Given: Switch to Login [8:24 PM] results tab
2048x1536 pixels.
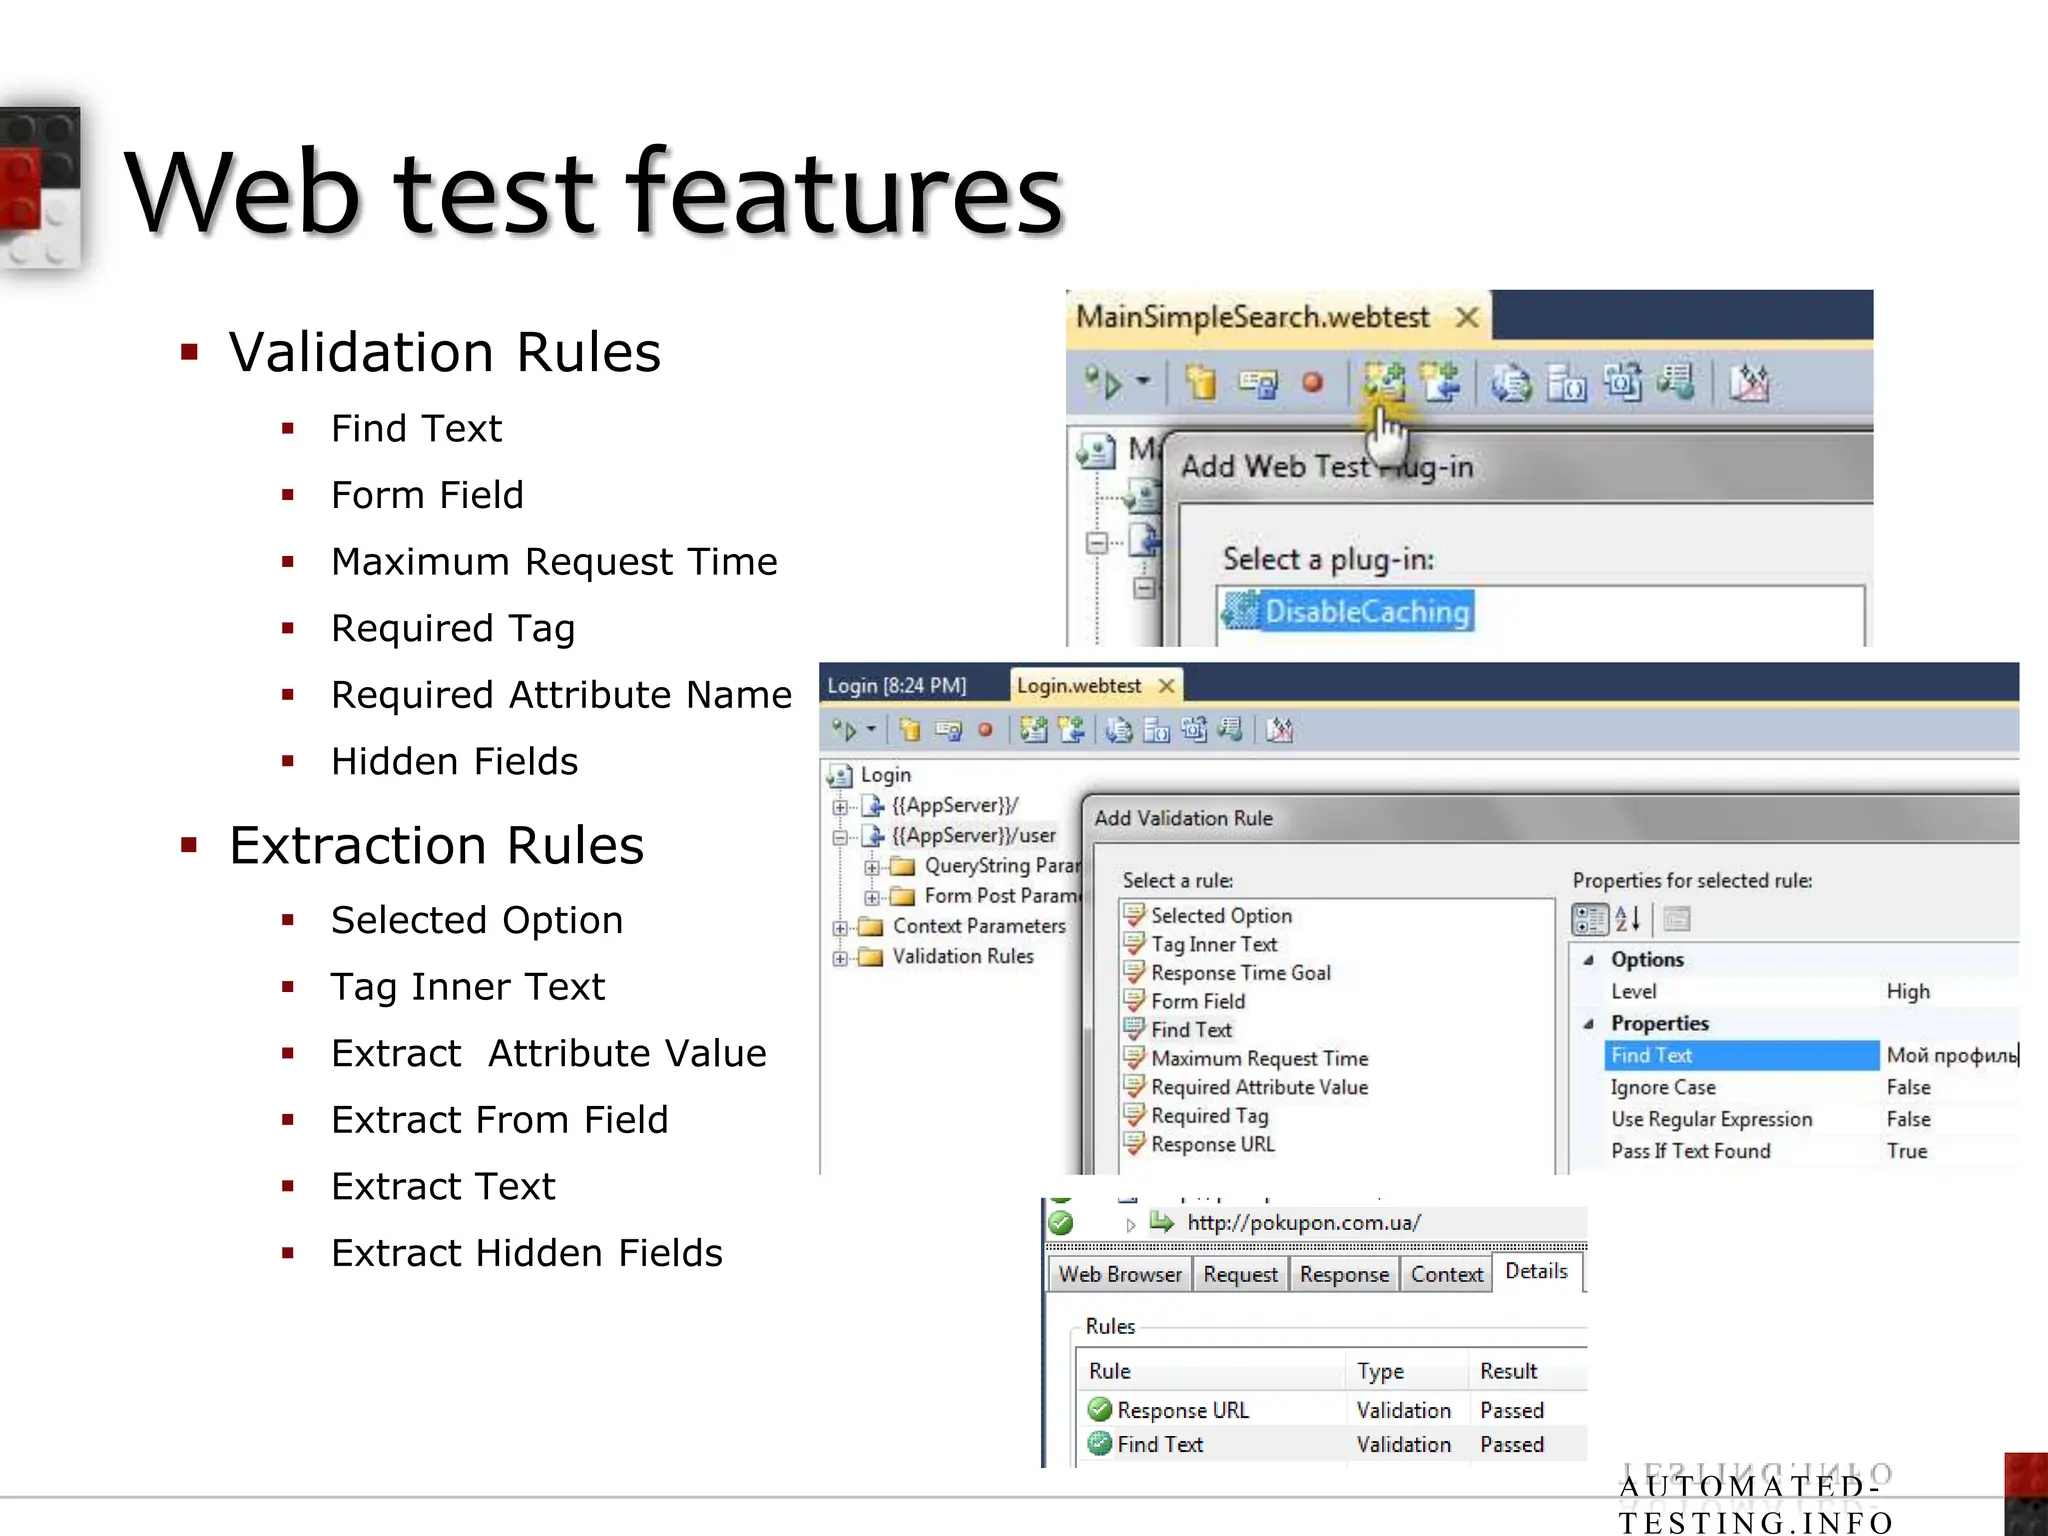Looking at the screenshot, I should (897, 686).
